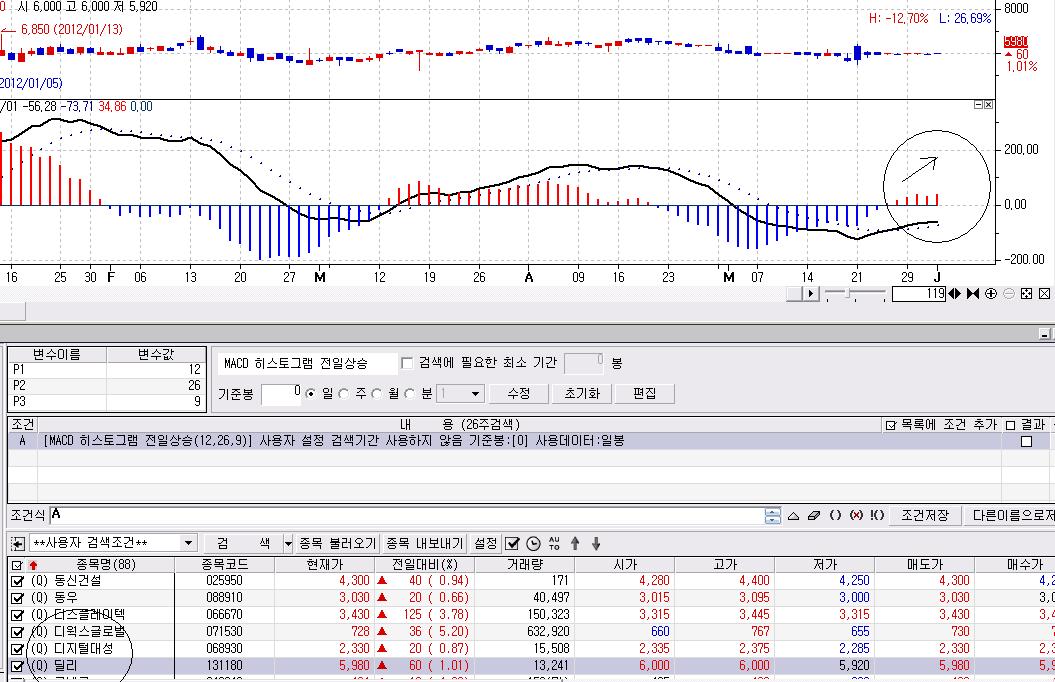1055x682 pixels.
Task: Click the 수정 button
Action: pos(519,393)
